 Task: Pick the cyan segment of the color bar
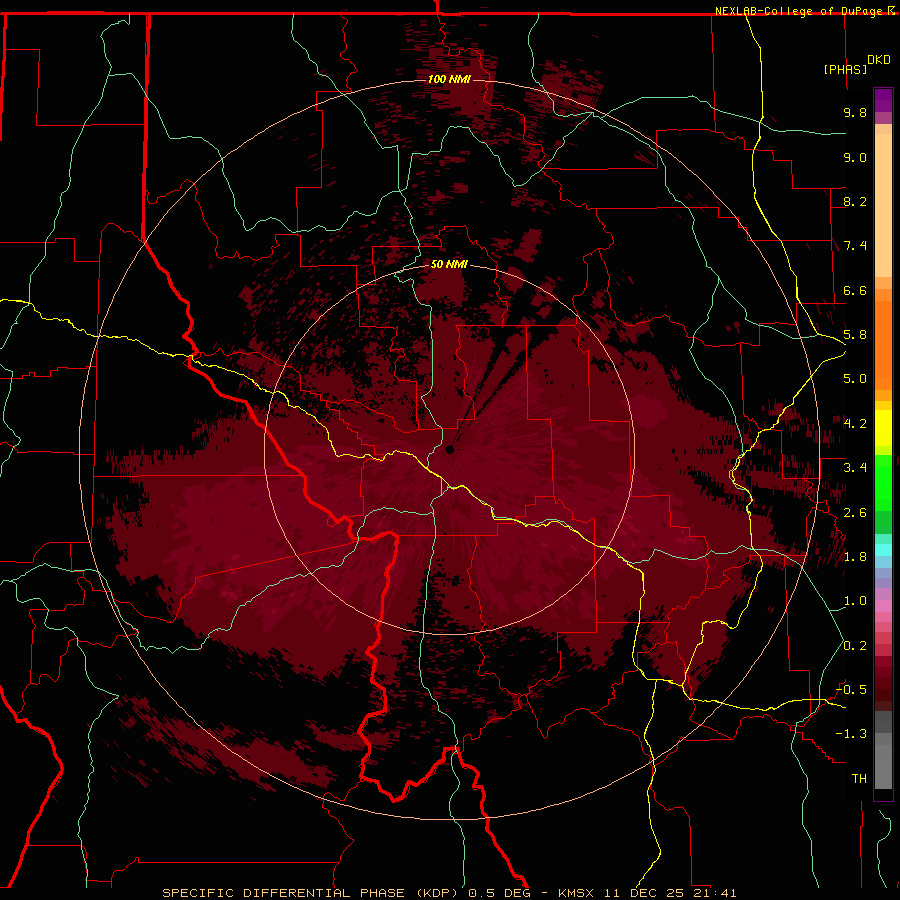pyautogui.click(x=883, y=550)
